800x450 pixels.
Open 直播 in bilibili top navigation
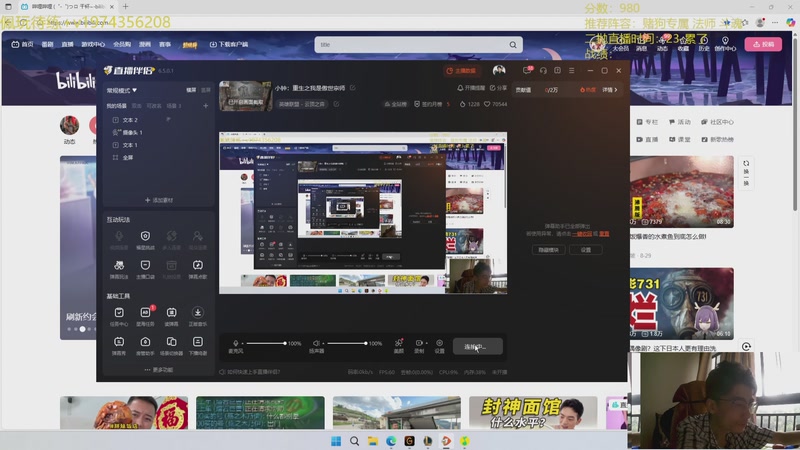pos(67,44)
